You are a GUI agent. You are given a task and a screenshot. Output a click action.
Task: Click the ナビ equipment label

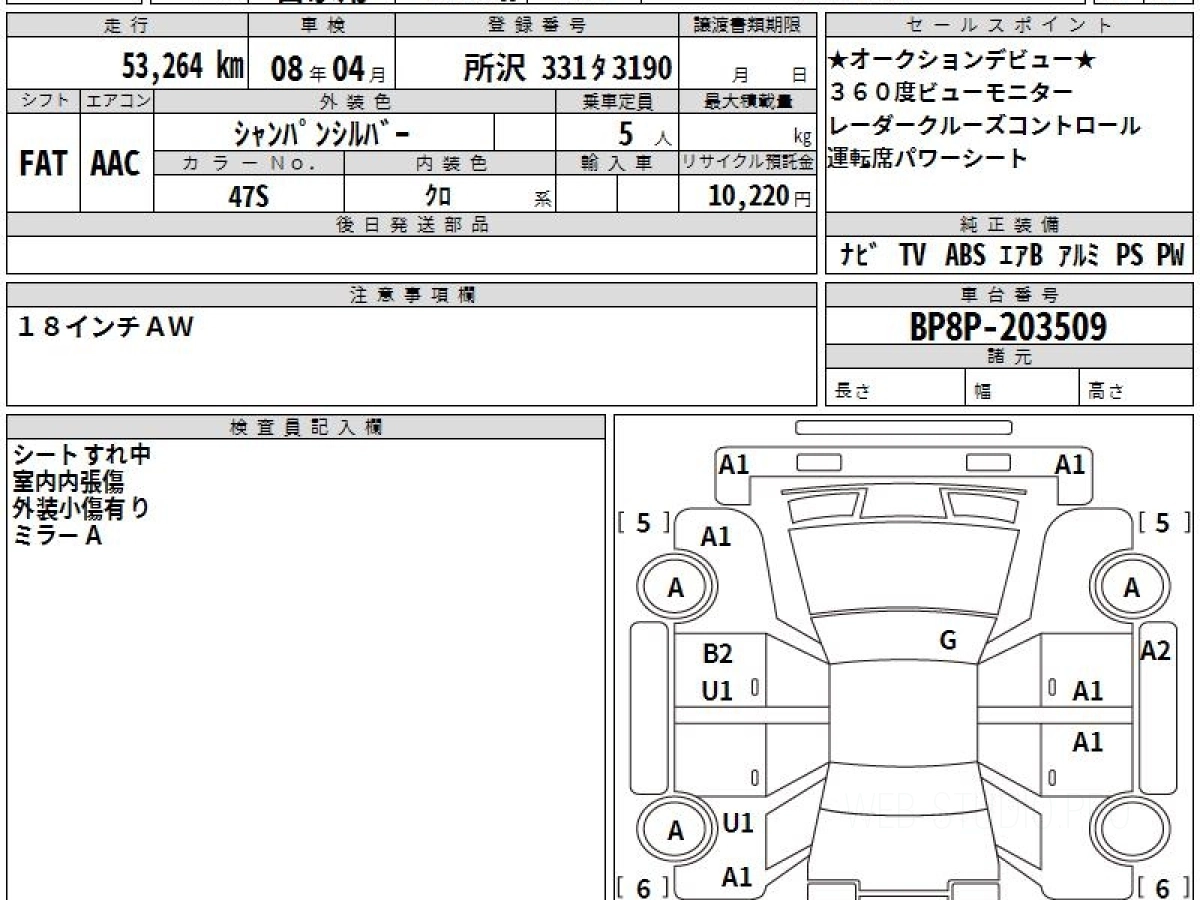859,255
